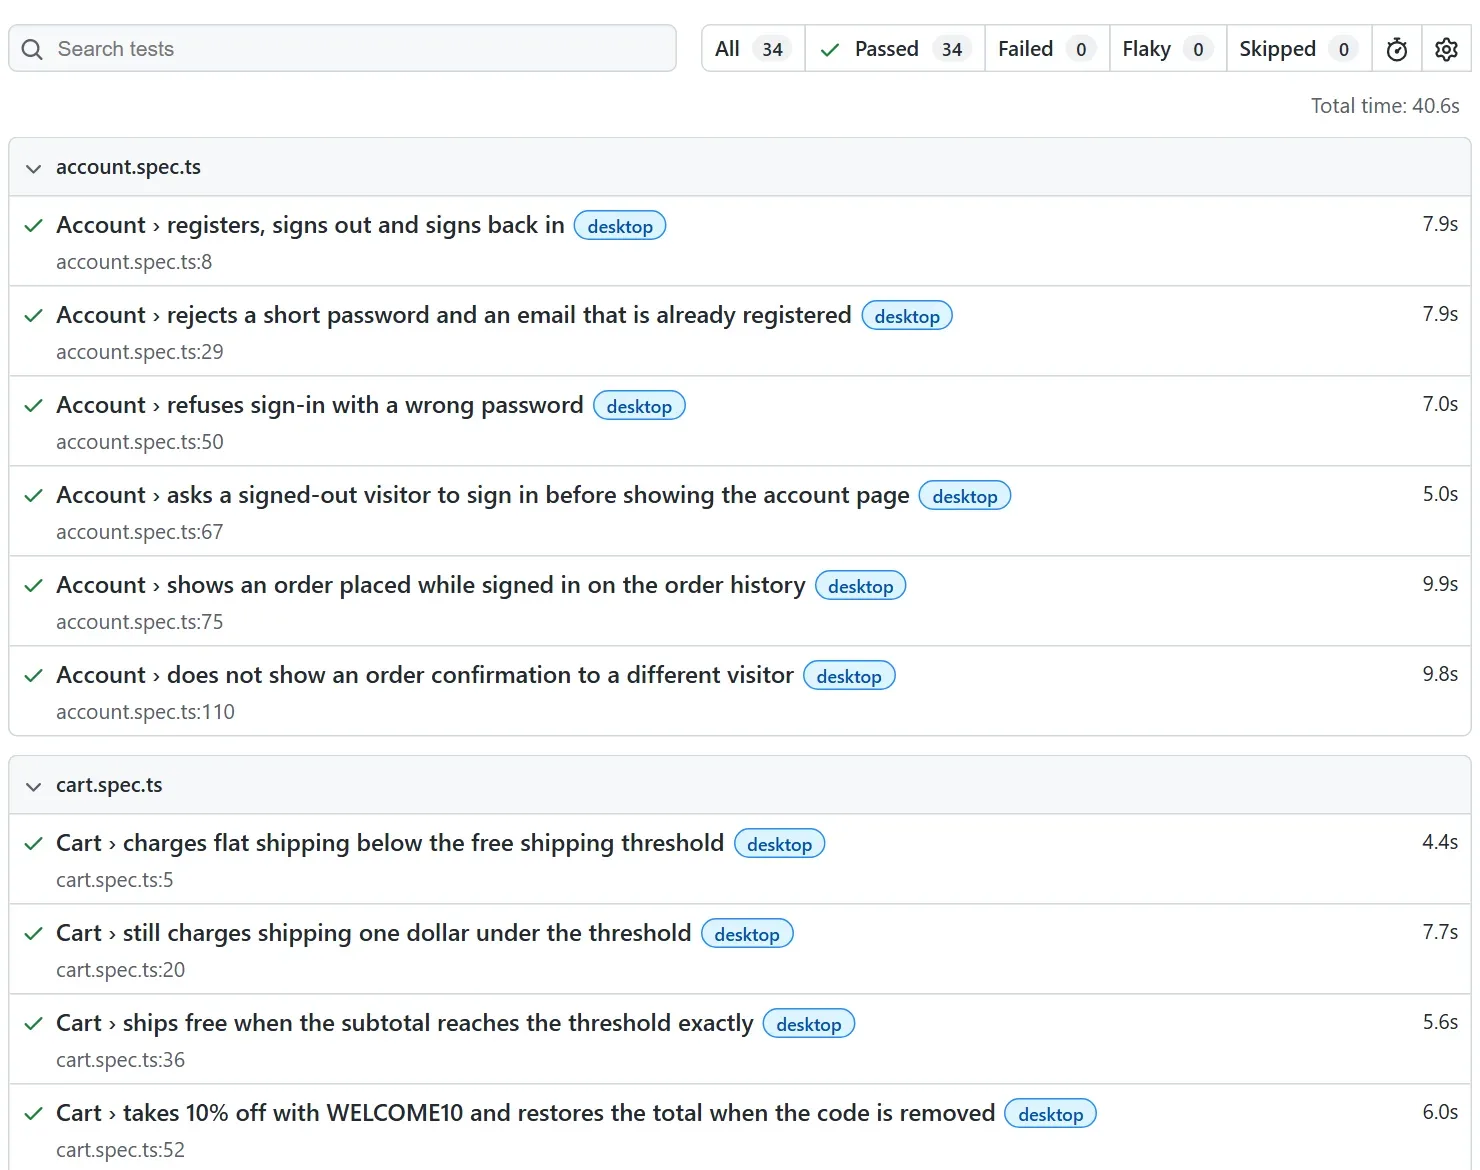Viewport: 1480px width, 1170px height.
Task: Open 'refuses sign-in with a wrong password' test
Action: [320, 405]
